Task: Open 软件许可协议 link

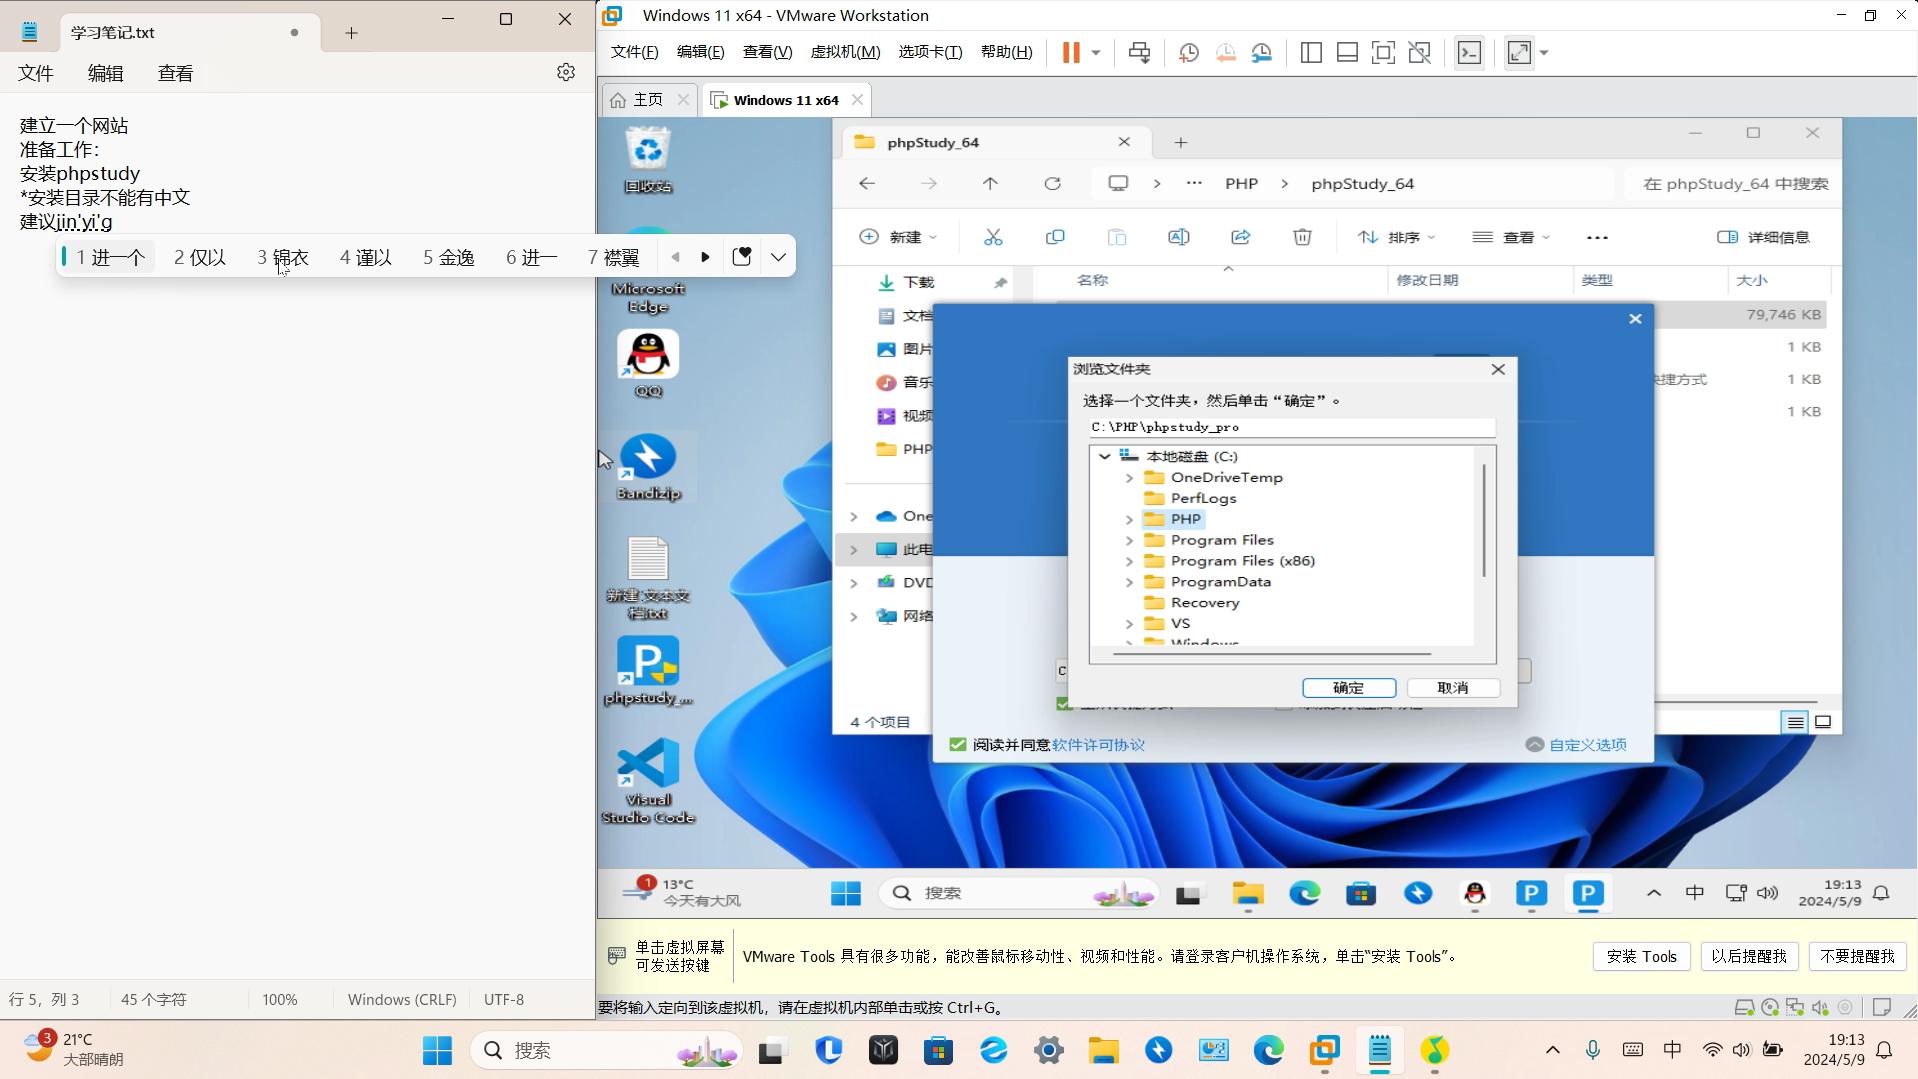Action: [1098, 745]
